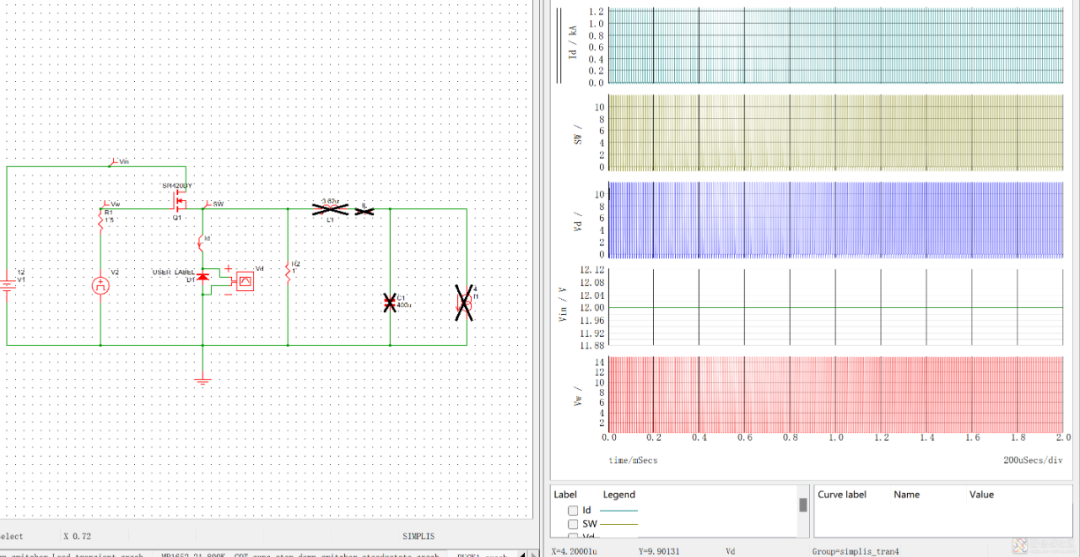This screenshot has height=557, width=1080.
Task: Click the 'Id / kA' axis label
Action: (x=572, y=43)
